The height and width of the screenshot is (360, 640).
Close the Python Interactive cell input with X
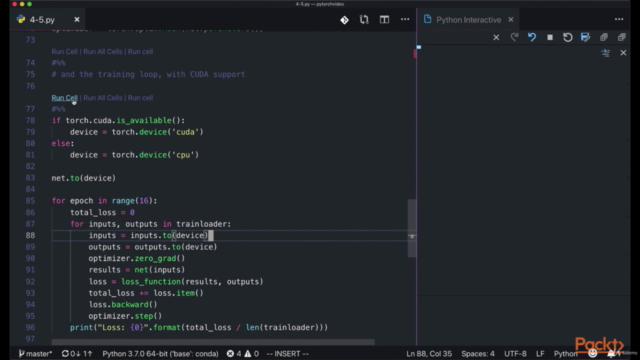623,53
